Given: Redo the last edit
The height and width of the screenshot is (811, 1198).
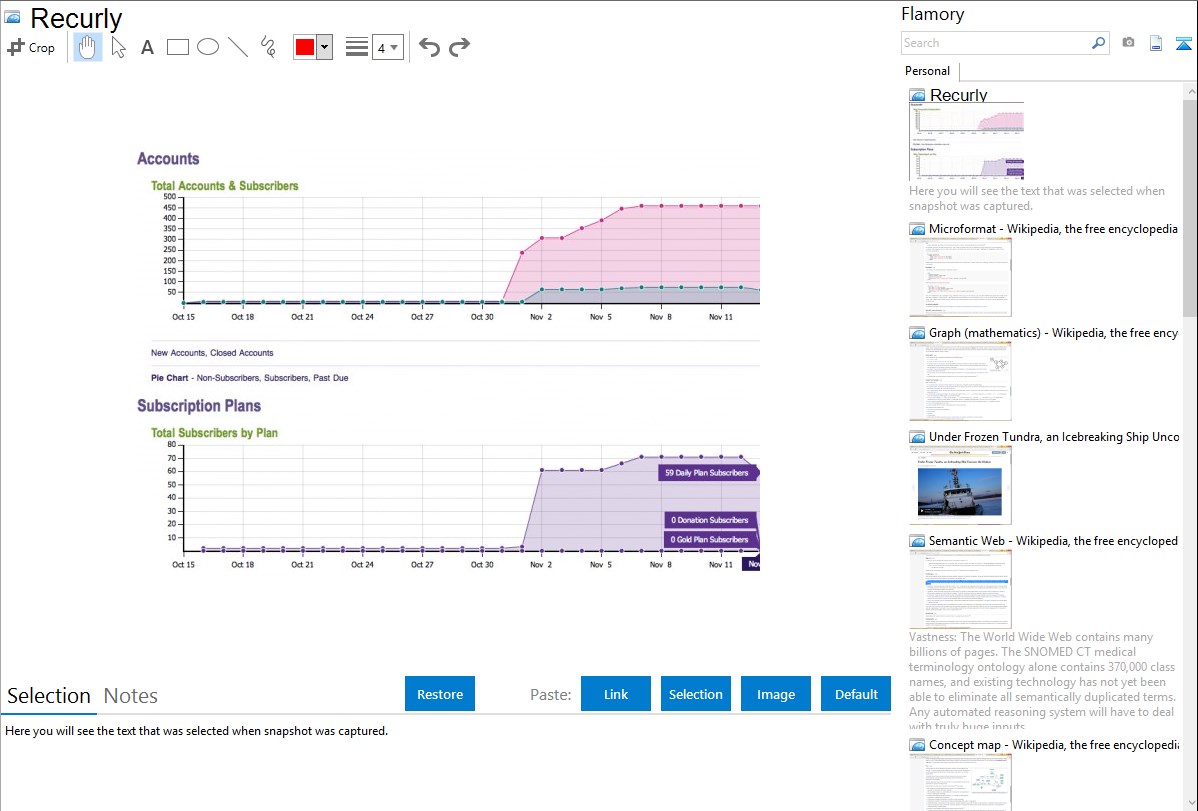Looking at the screenshot, I should pos(459,47).
